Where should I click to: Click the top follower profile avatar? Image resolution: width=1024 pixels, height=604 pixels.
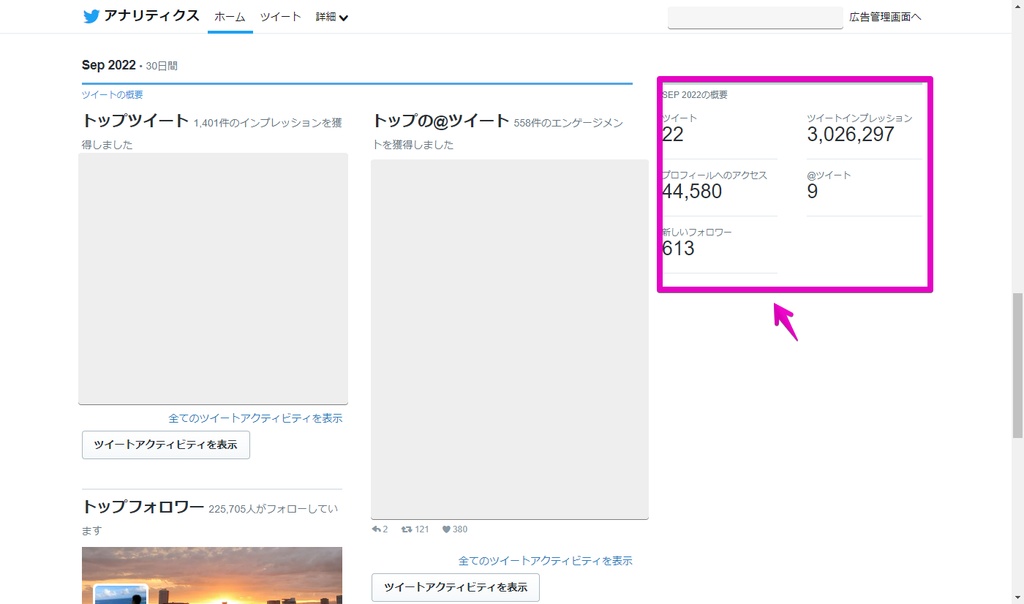pyautogui.click(x=121, y=595)
